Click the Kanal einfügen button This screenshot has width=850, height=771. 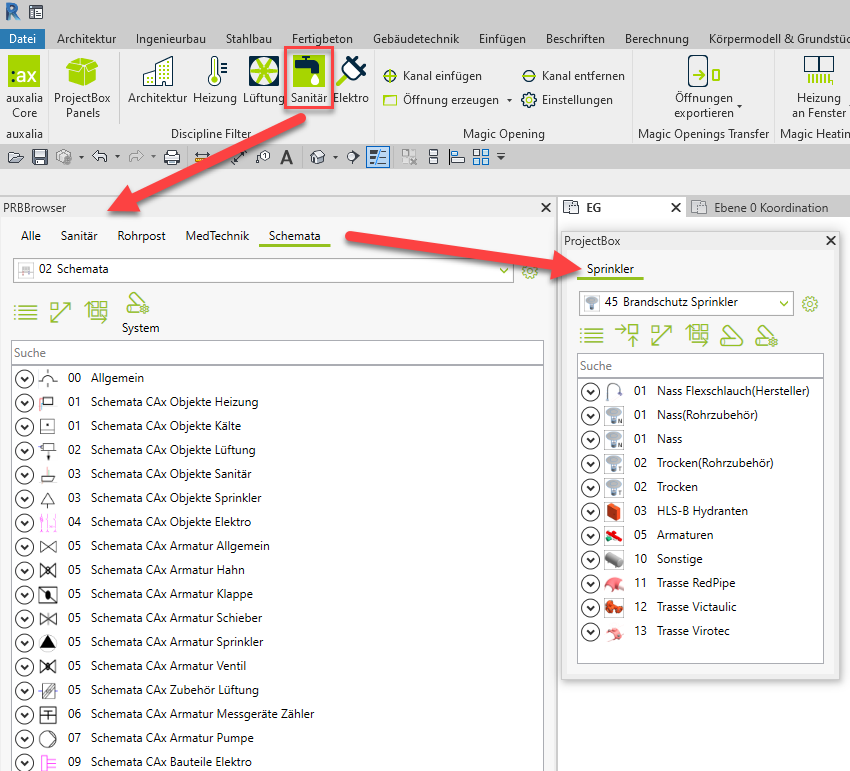point(433,76)
